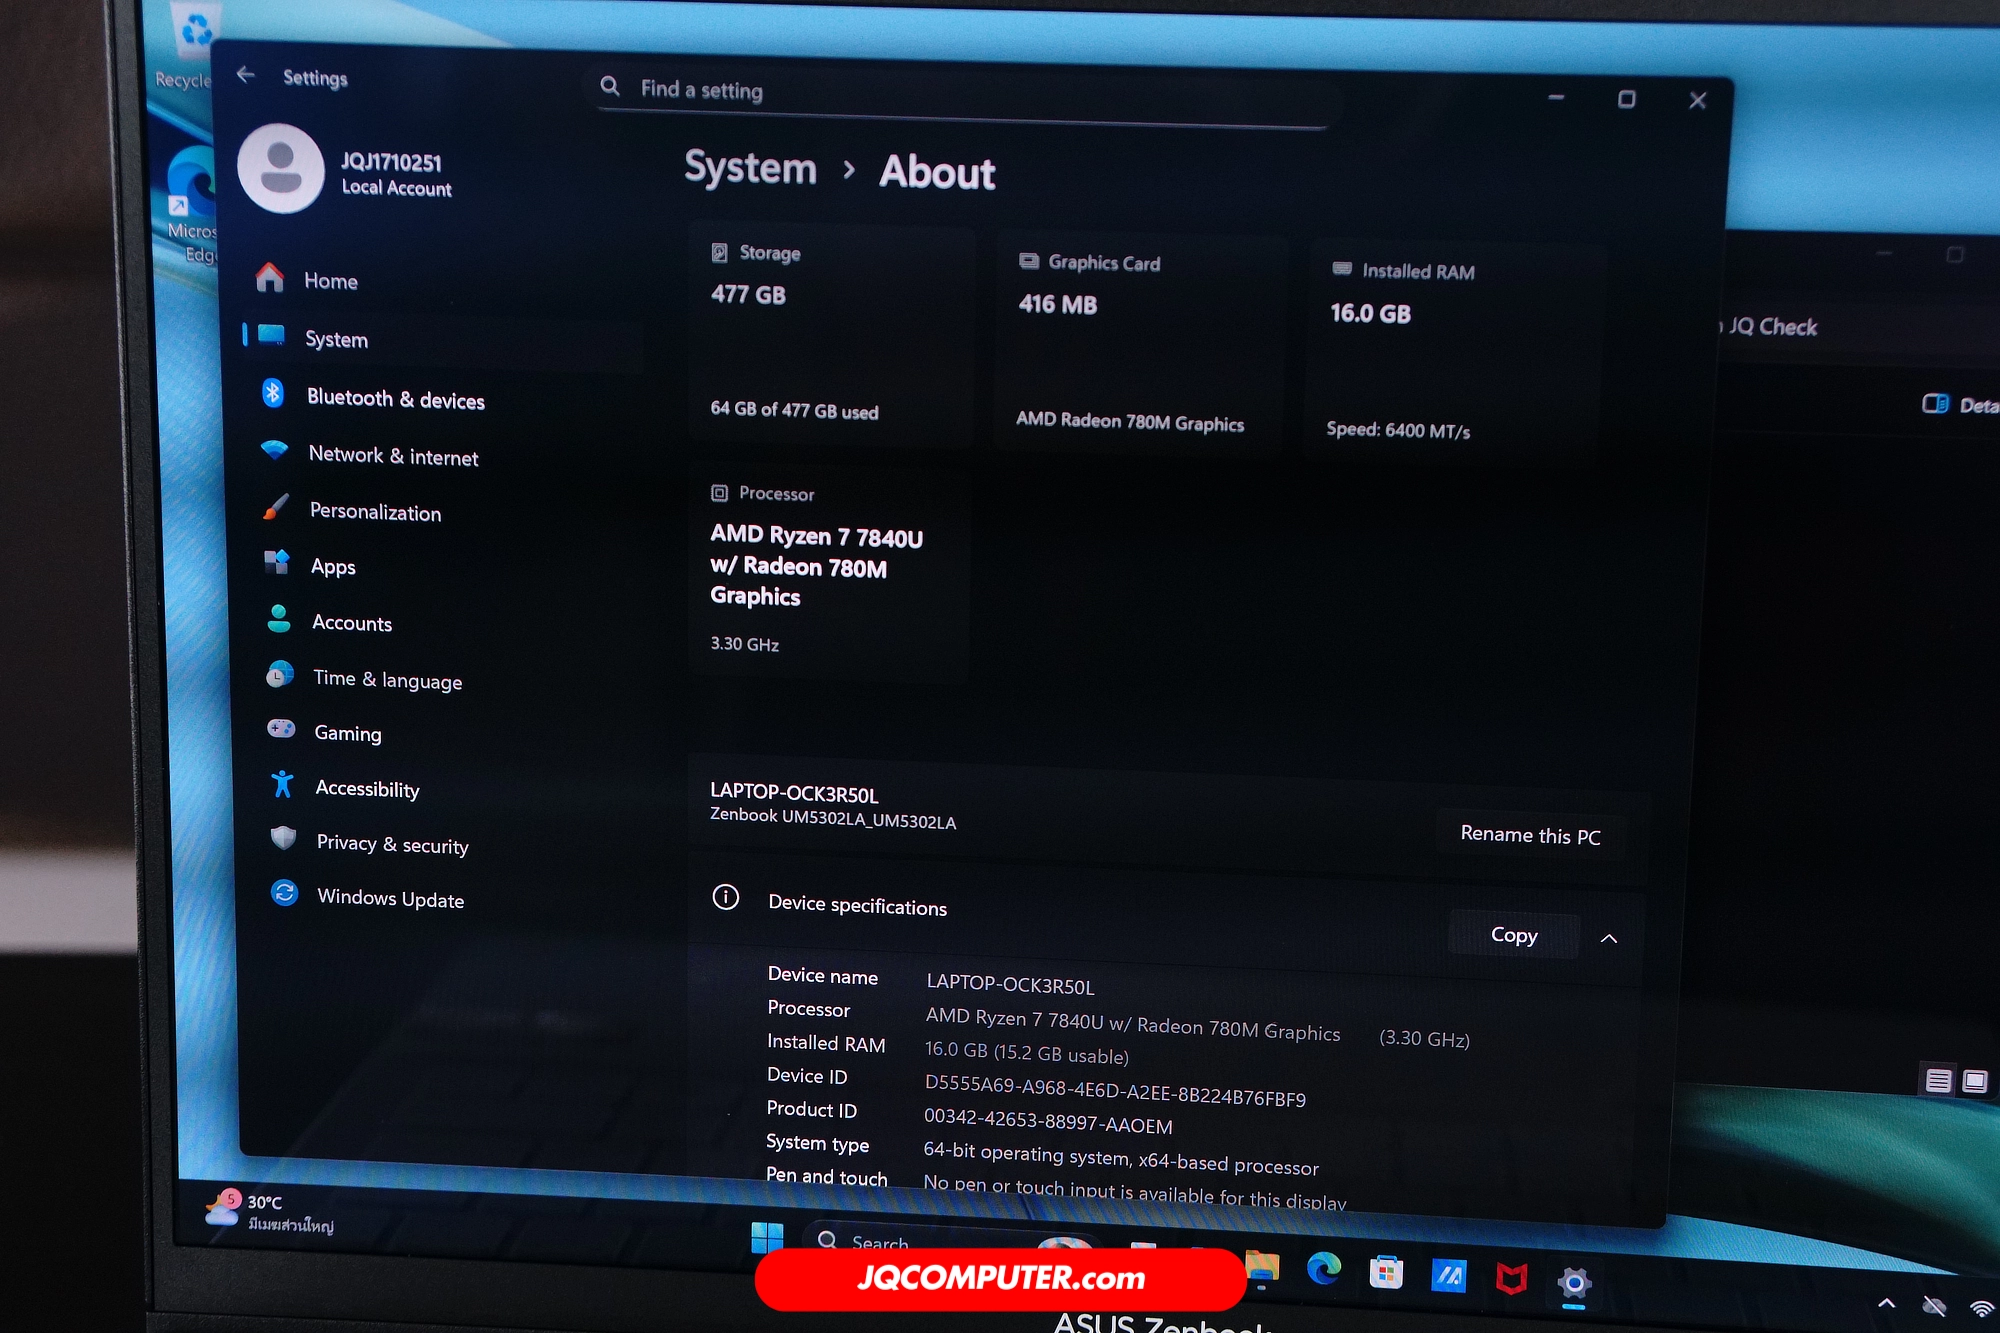Open Personalization settings
2000x1333 pixels.
[x=375, y=512]
